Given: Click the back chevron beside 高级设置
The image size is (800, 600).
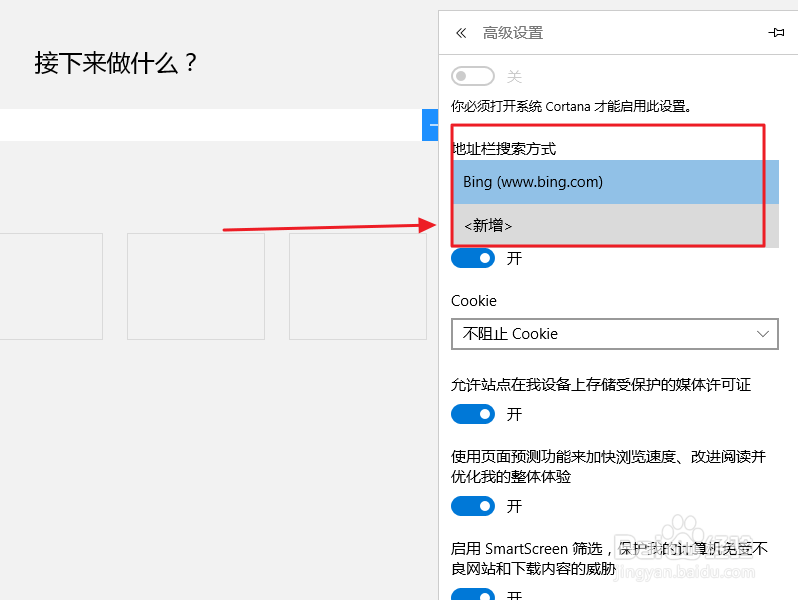Looking at the screenshot, I should click(461, 33).
